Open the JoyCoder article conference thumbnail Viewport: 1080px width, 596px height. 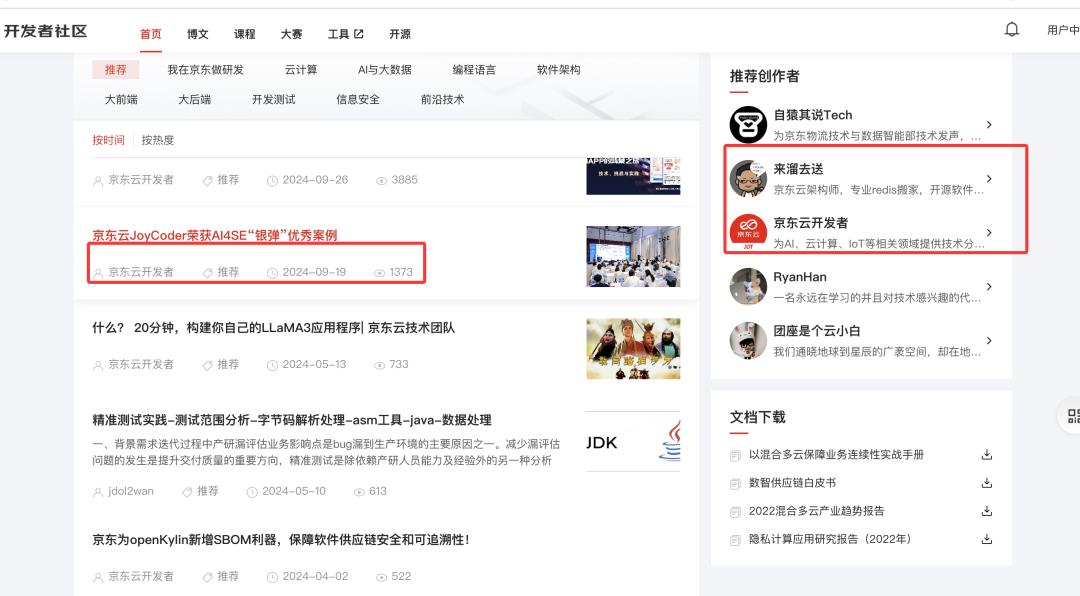[633, 256]
